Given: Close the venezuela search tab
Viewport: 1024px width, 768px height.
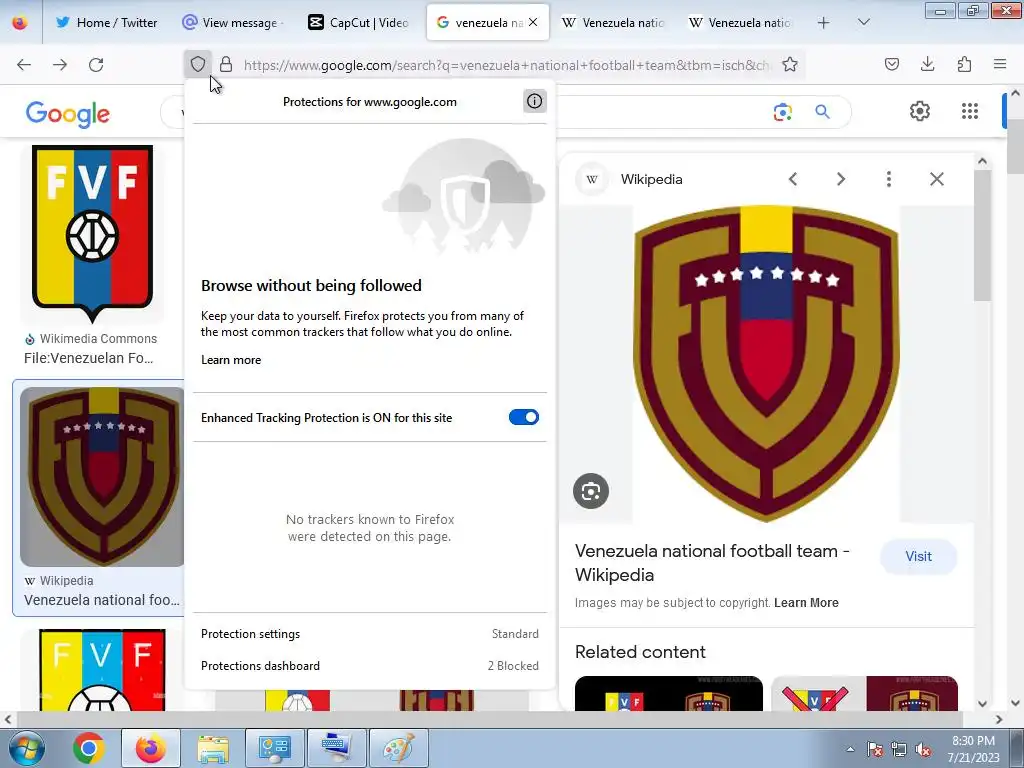Looking at the screenshot, I should (x=533, y=22).
